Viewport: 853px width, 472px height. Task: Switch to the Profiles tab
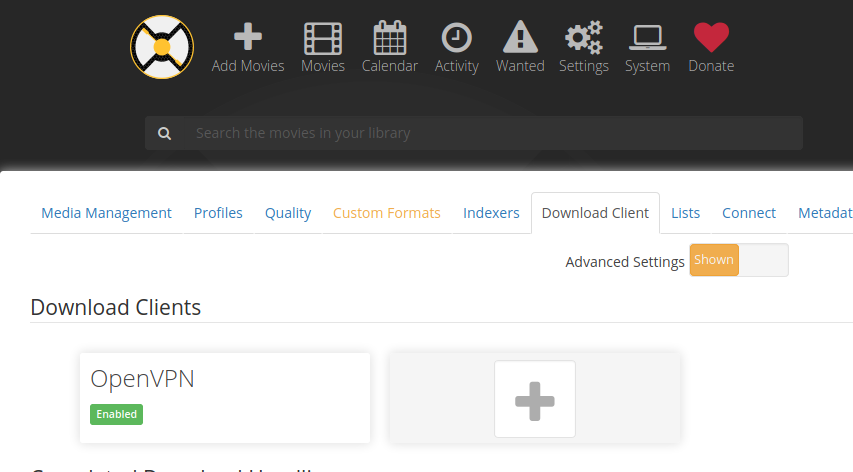click(x=218, y=213)
